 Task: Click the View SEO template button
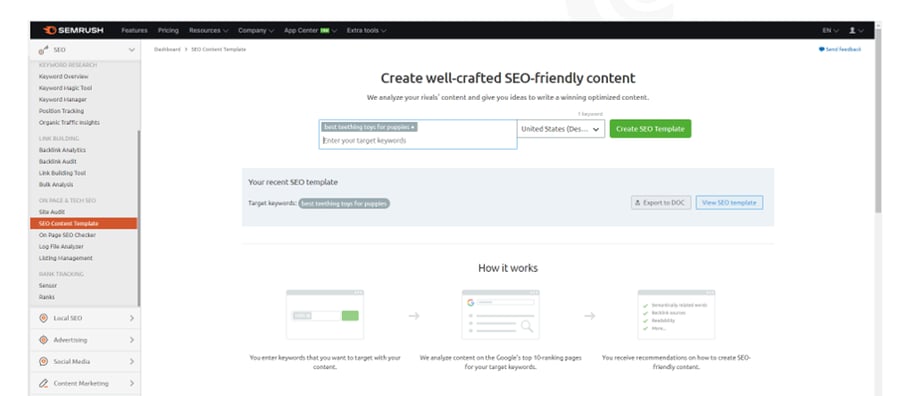point(729,203)
